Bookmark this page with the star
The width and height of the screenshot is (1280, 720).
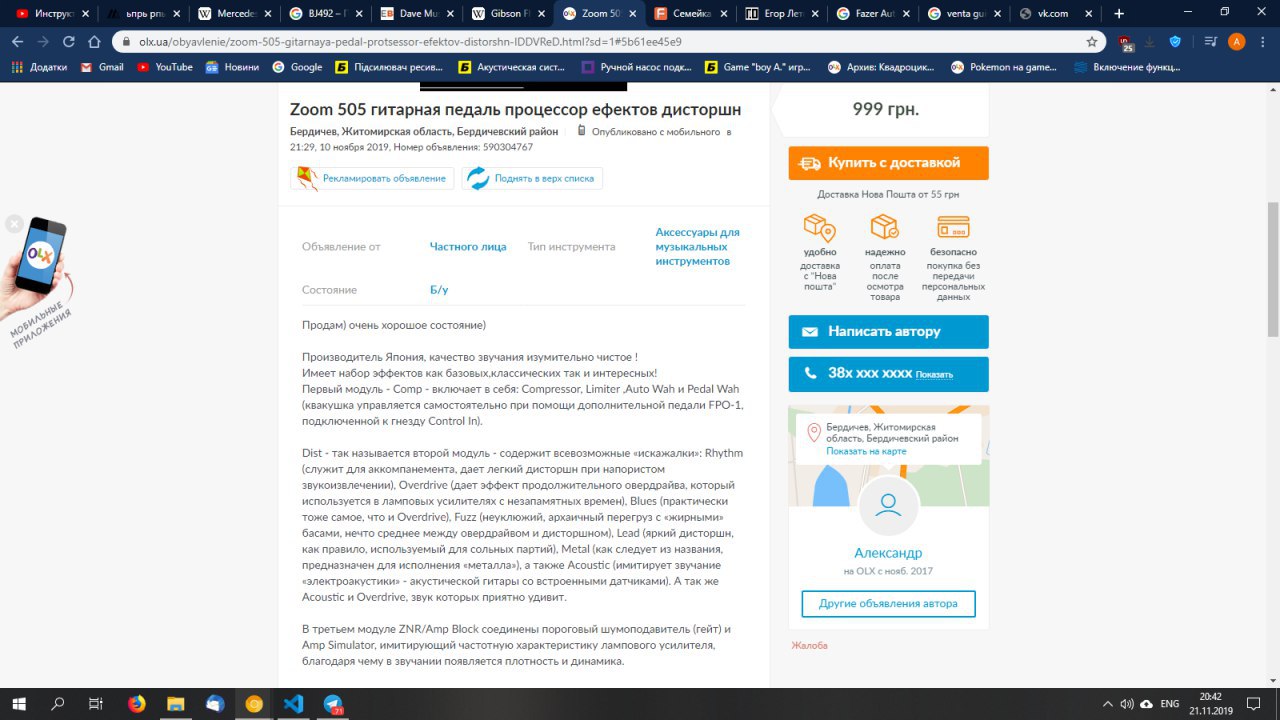[1092, 42]
